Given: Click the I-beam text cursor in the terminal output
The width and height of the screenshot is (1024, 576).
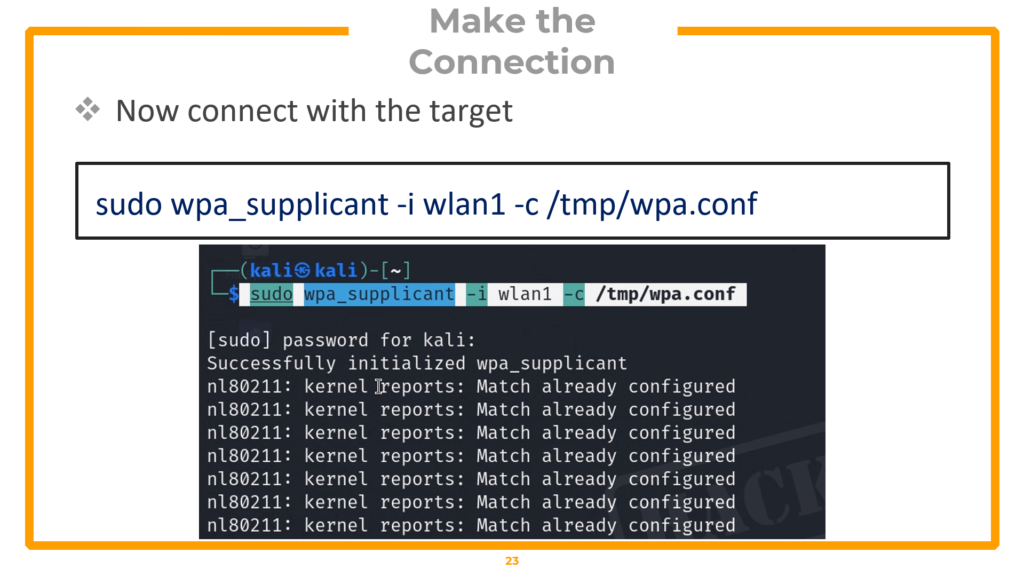Looking at the screenshot, I should click(380, 386).
